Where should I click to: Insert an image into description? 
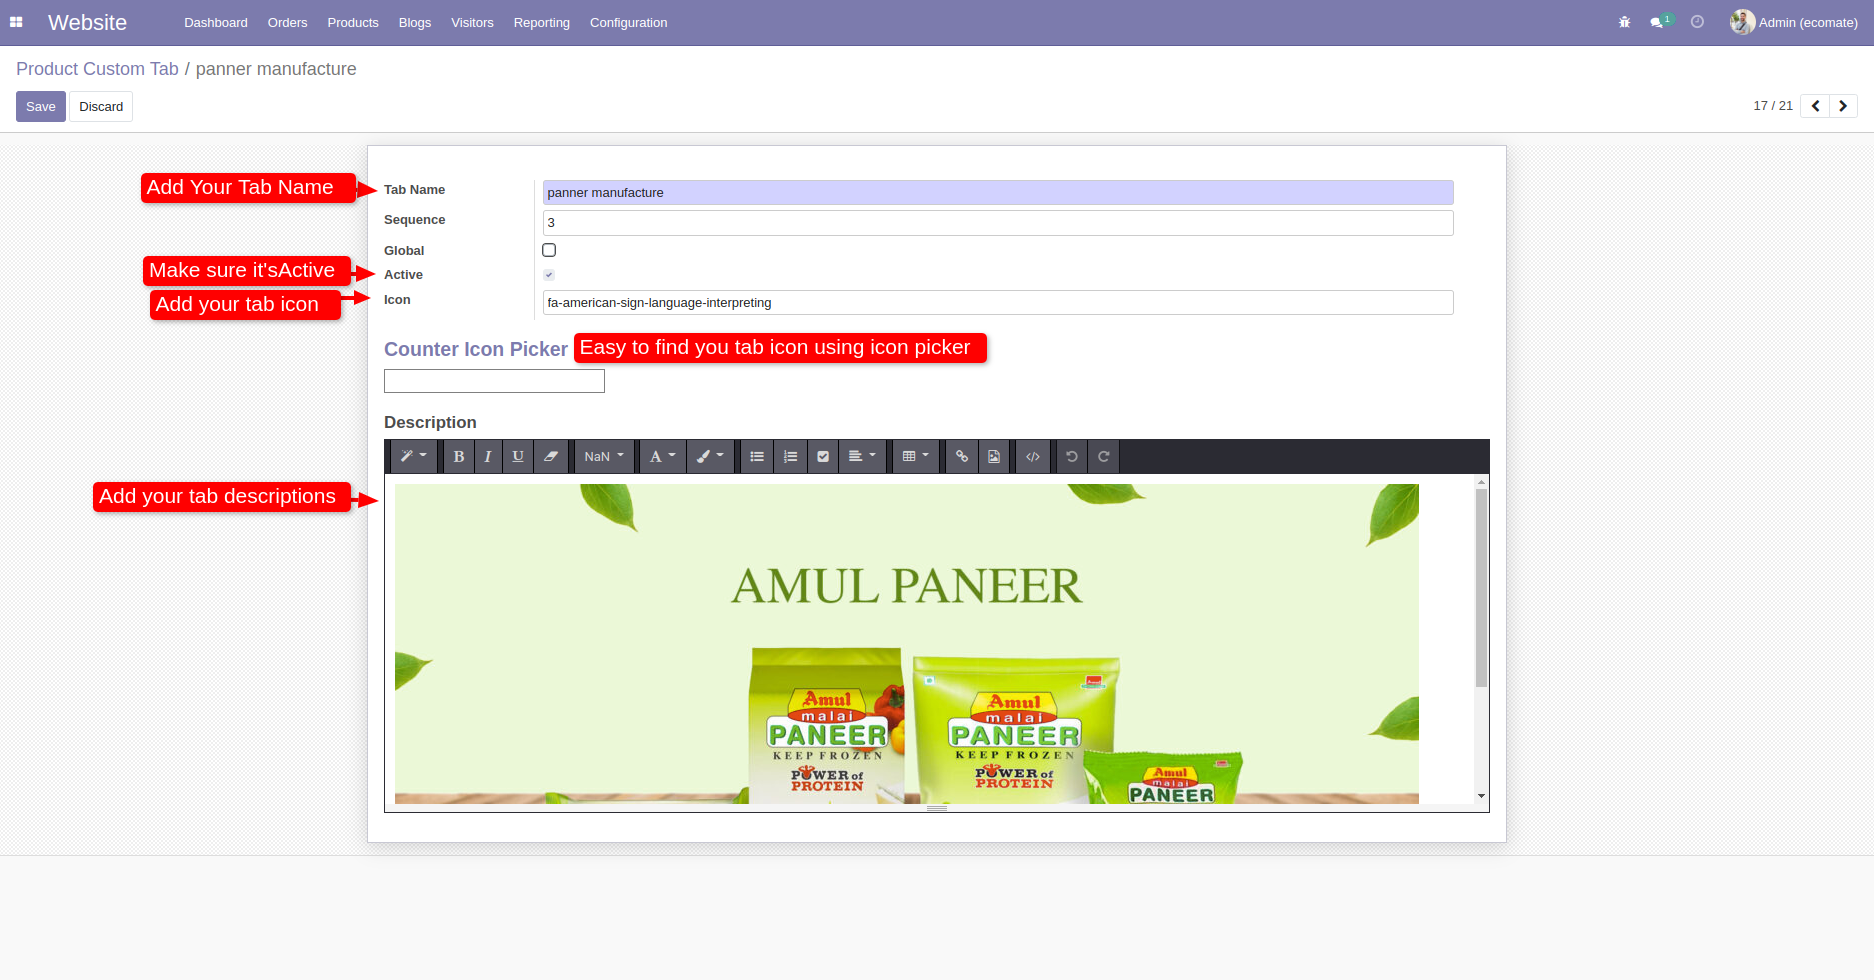click(994, 457)
